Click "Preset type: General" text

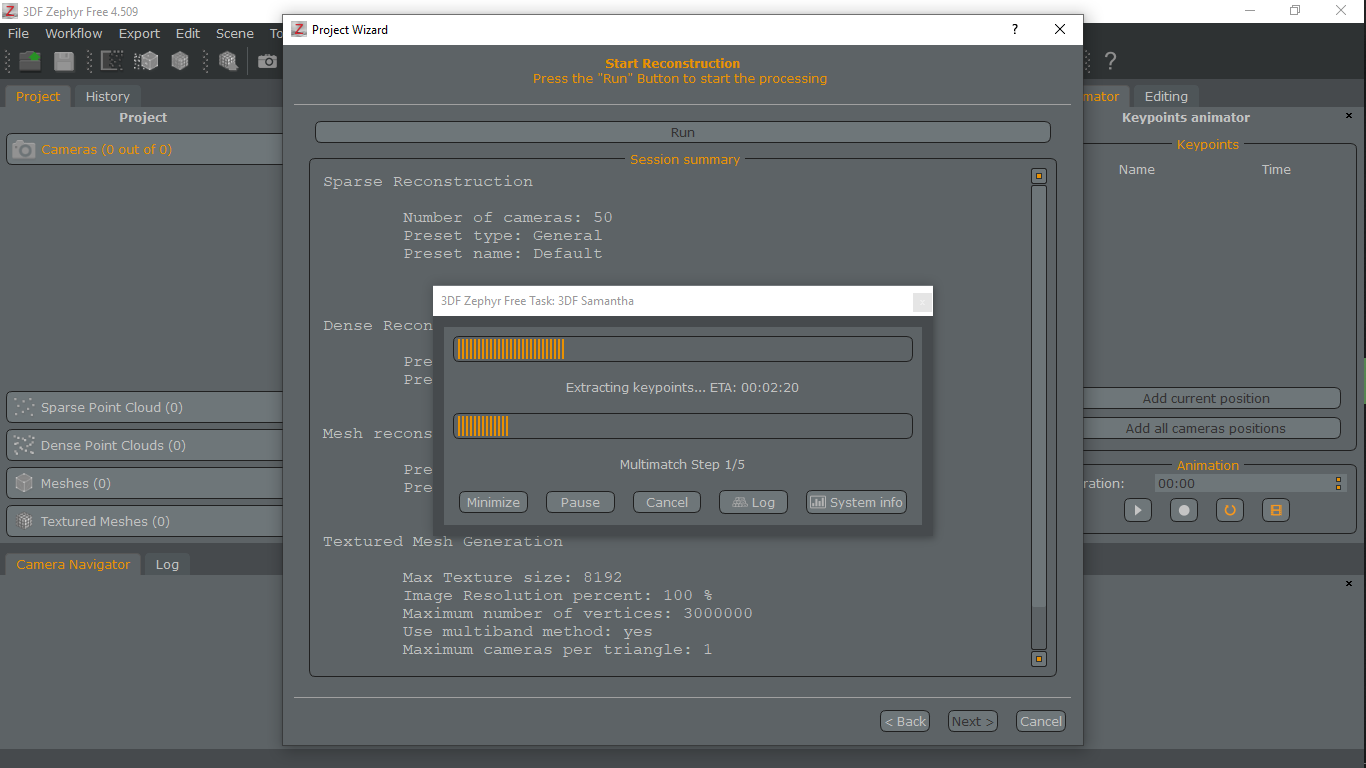point(503,235)
